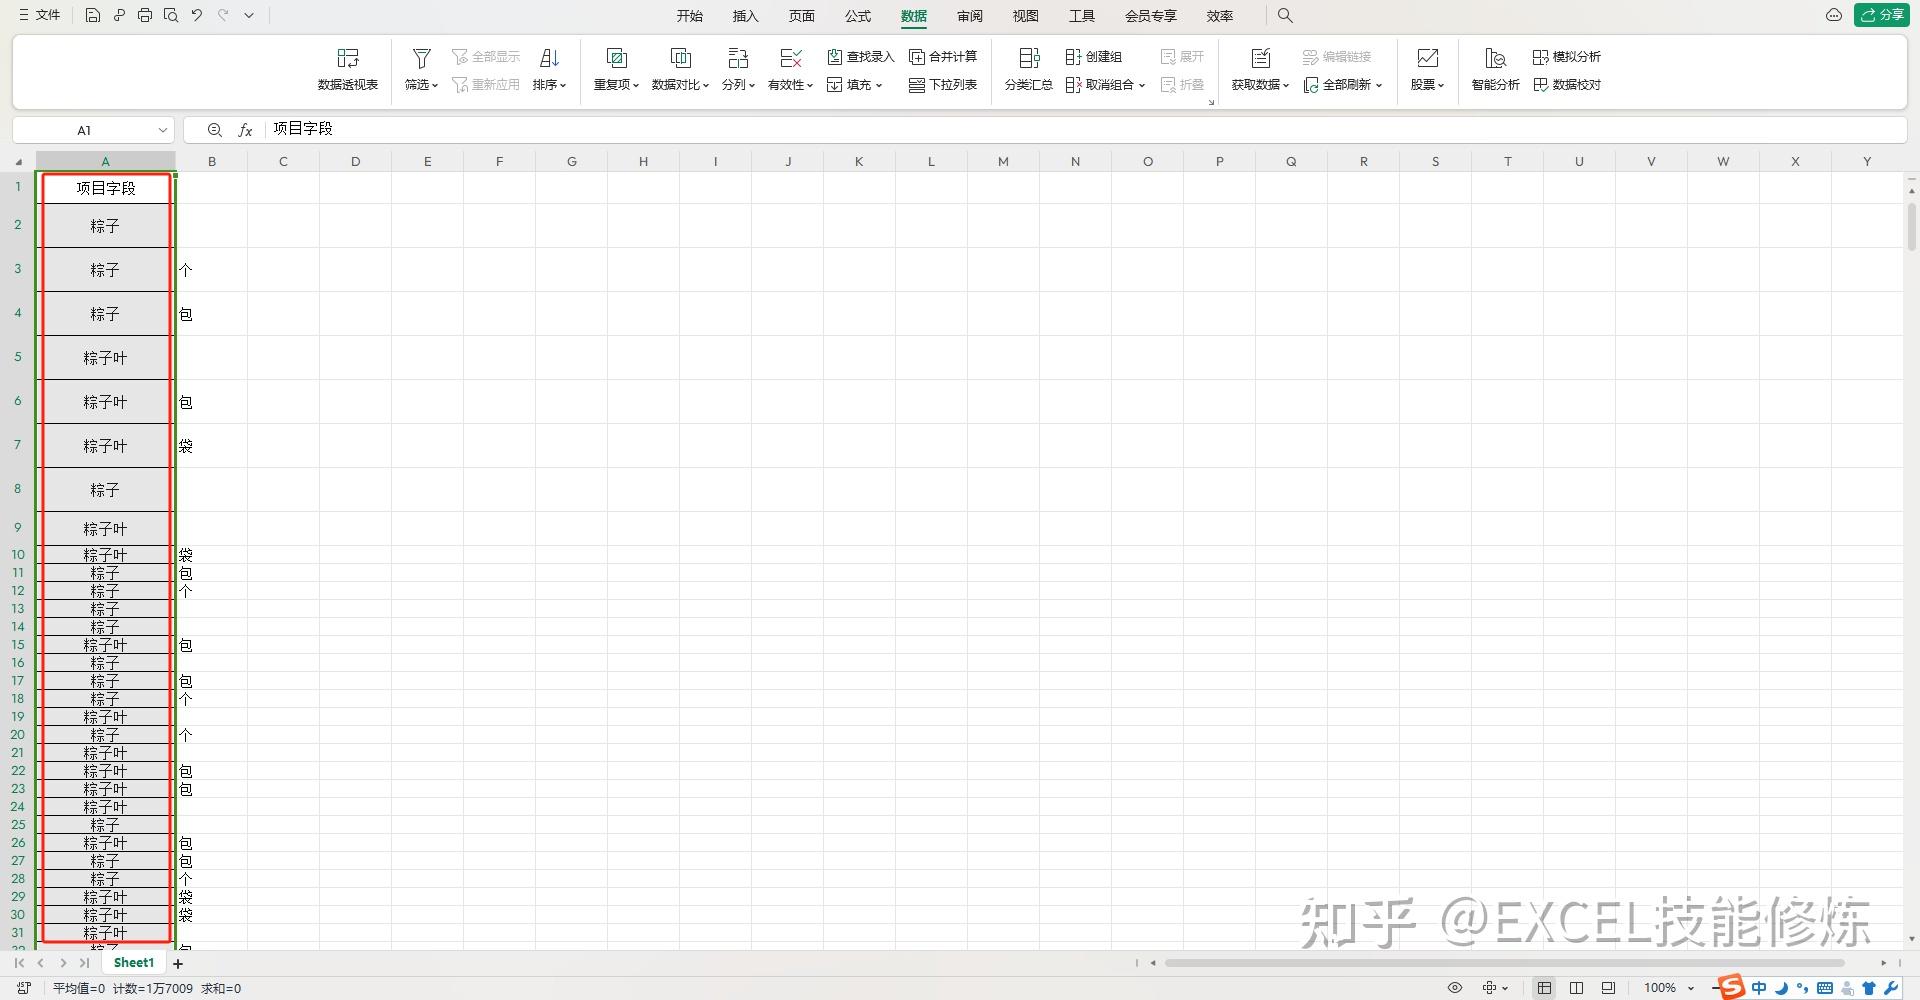Switch to the 页面 tab
Image resolution: width=1920 pixels, height=1000 pixels.
pyautogui.click(x=801, y=16)
